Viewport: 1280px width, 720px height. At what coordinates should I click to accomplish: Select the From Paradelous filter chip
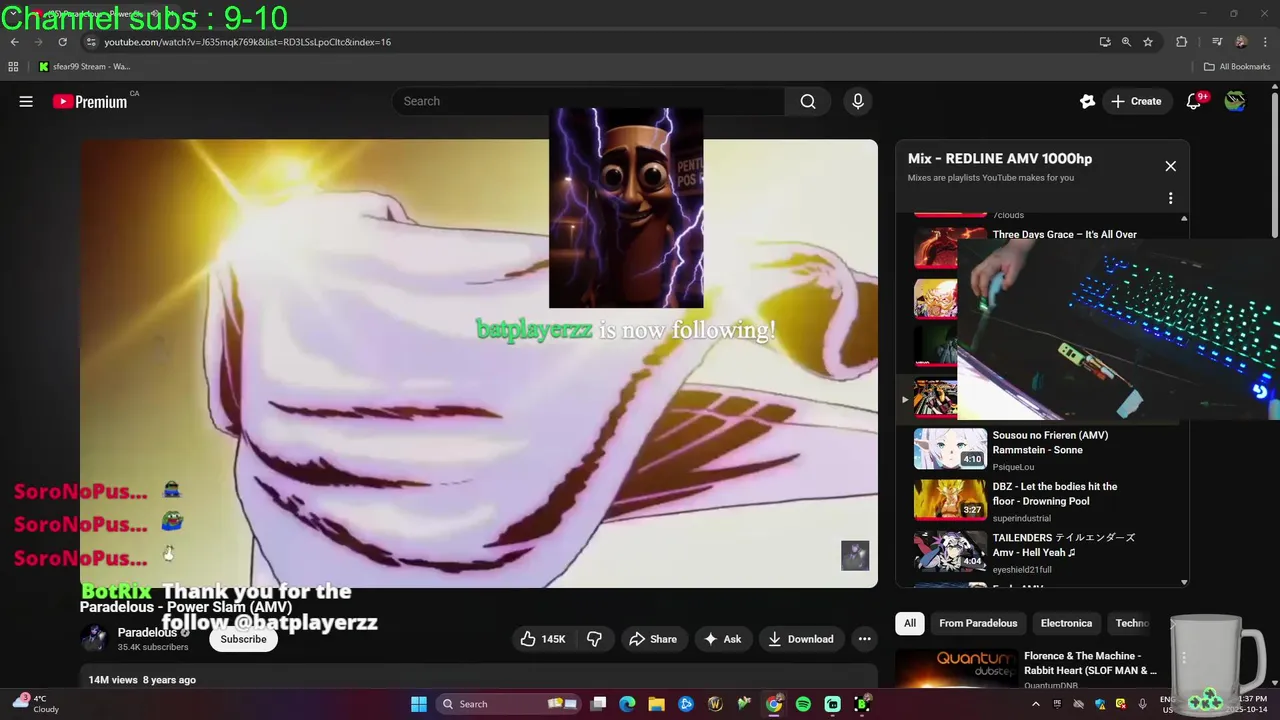tap(978, 623)
